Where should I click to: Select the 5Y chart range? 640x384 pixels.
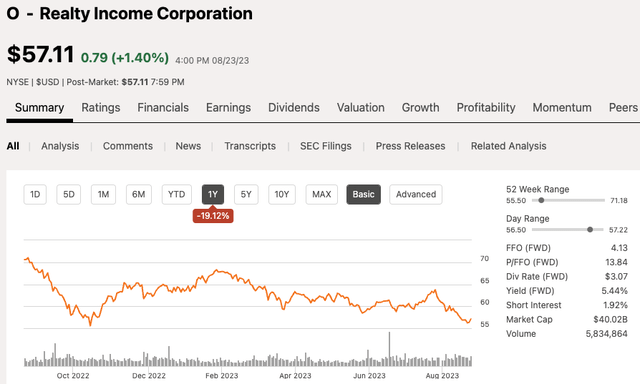pos(246,195)
